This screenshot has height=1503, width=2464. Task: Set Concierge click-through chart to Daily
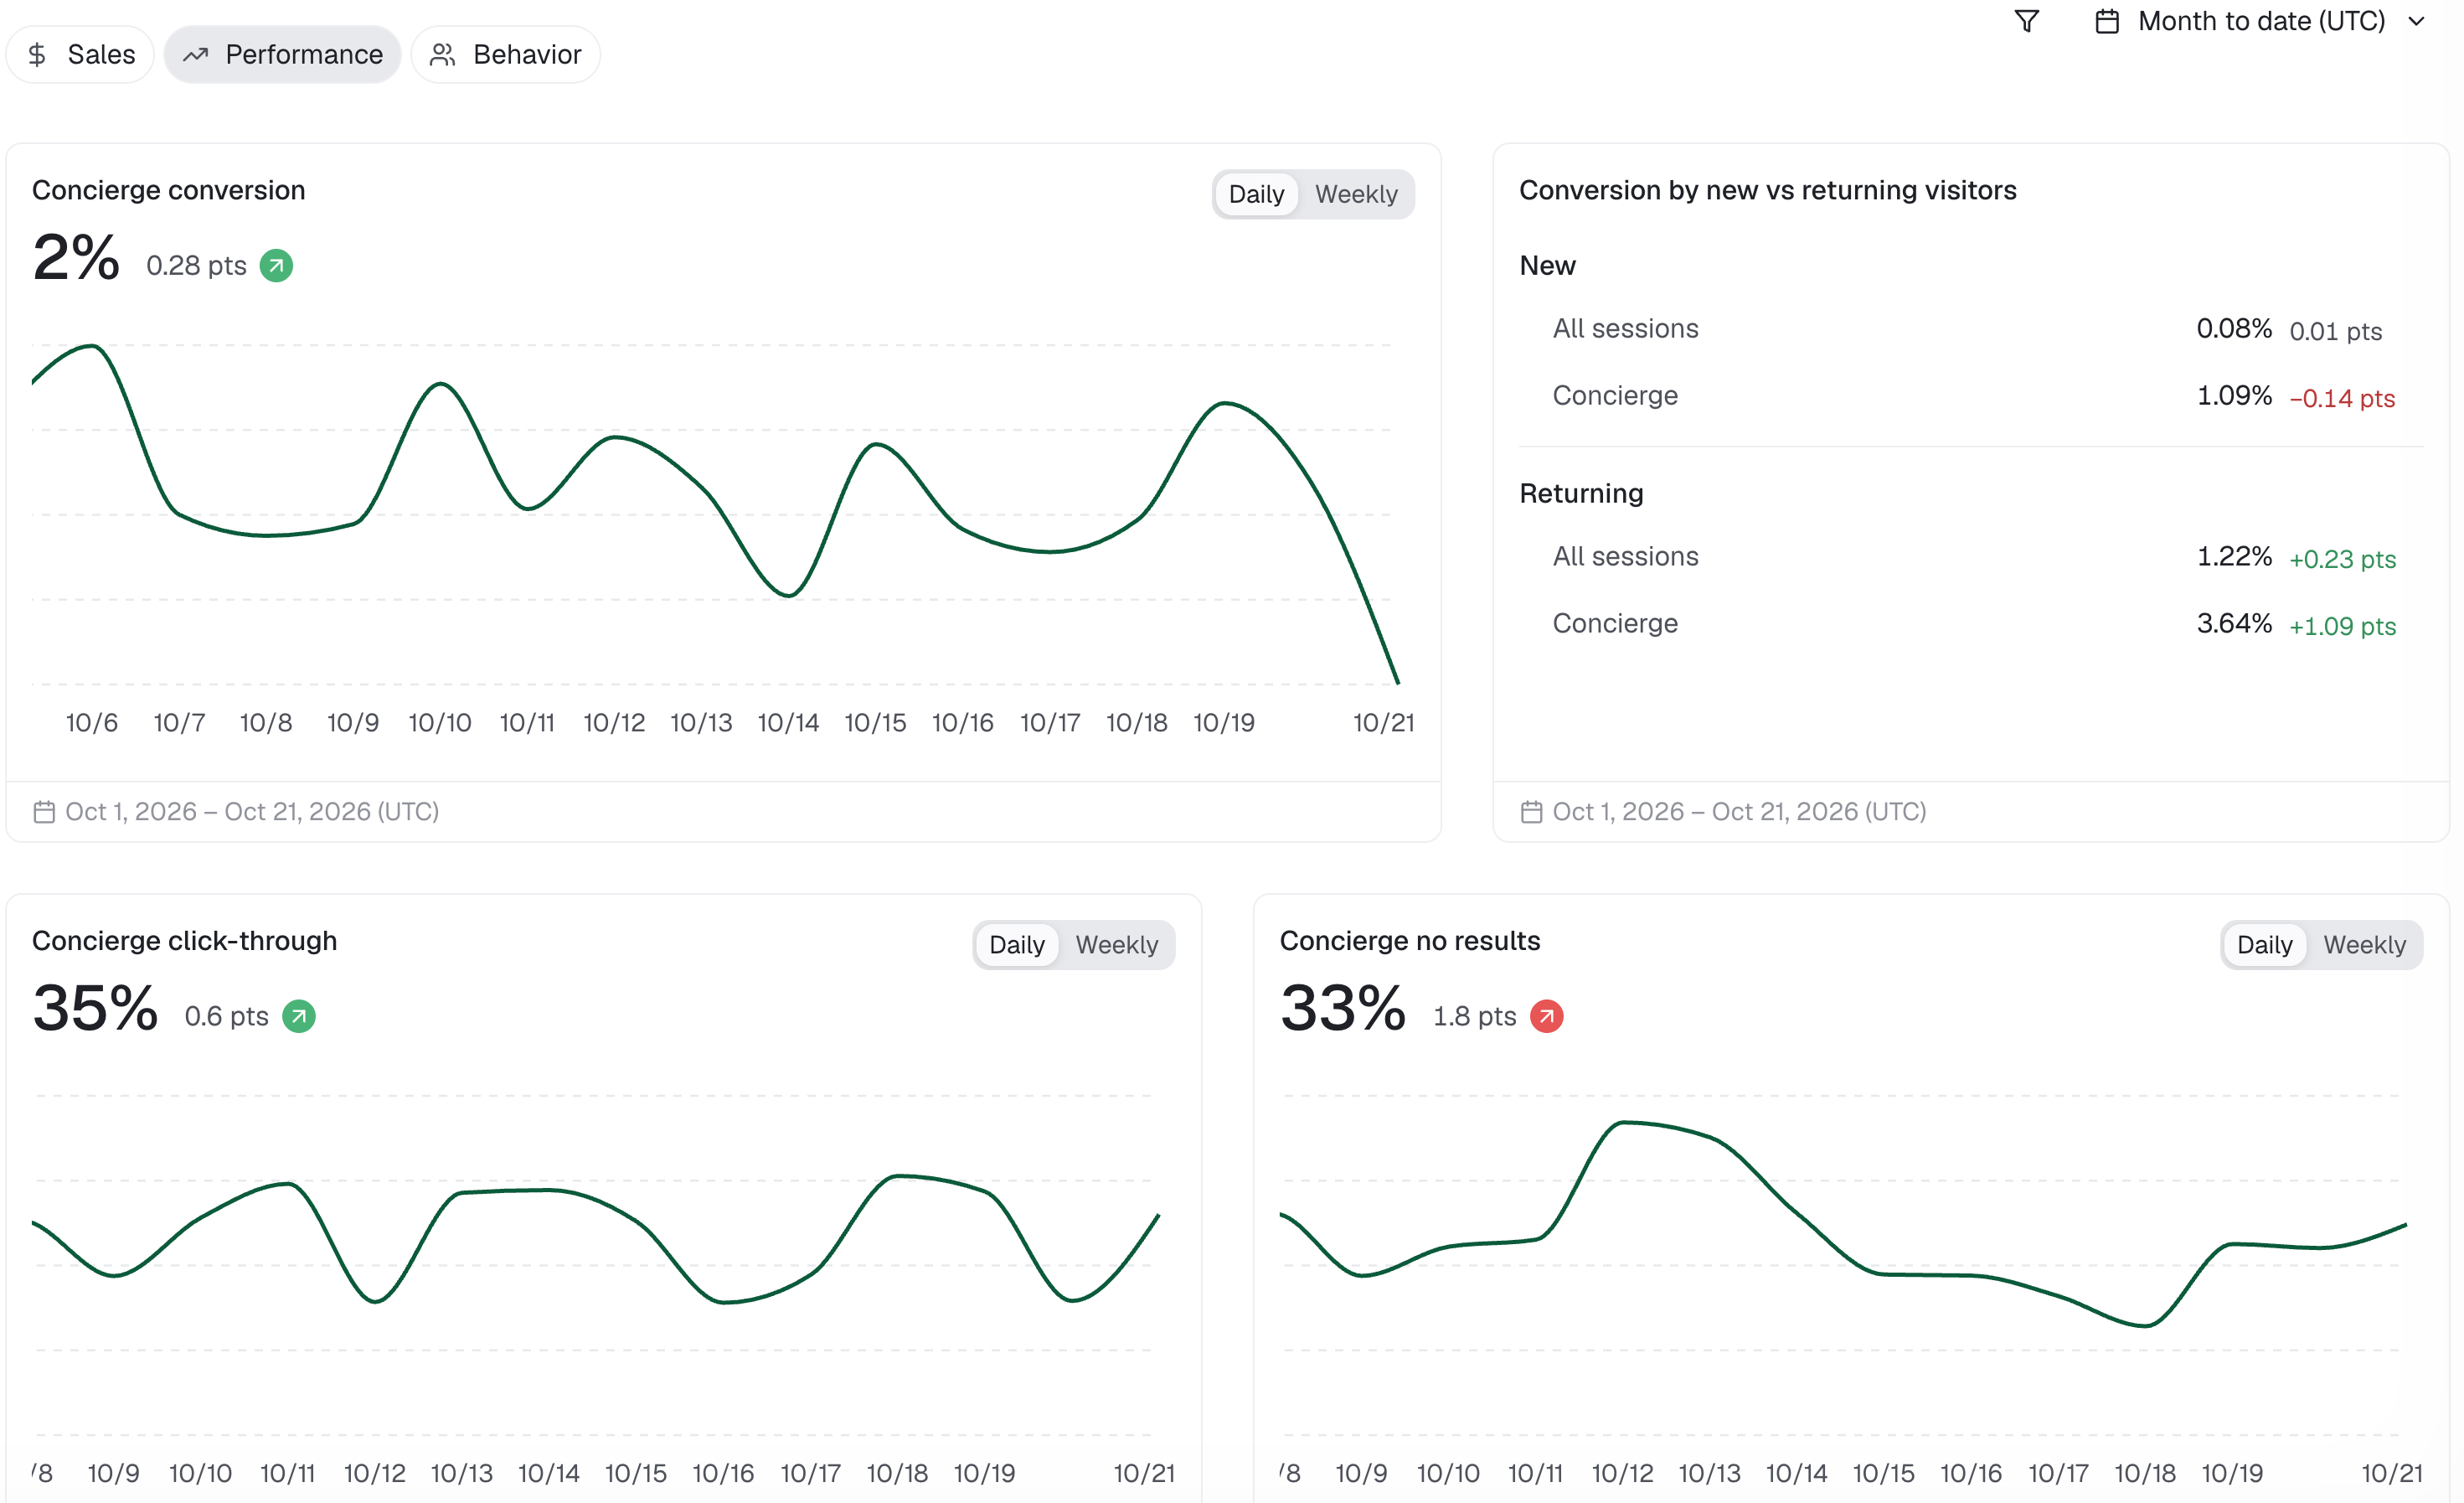pos(1016,945)
